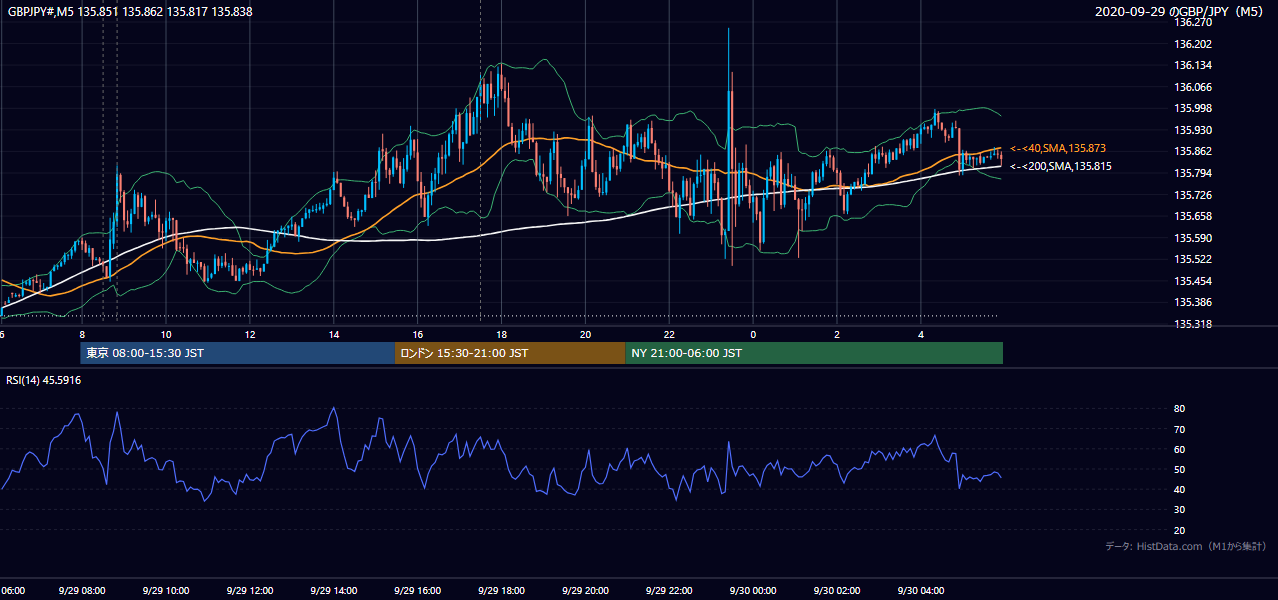The width and height of the screenshot is (1278, 600).
Task: Click the 135.590 price axis label
Action: pyautogui.click(x=1194, y=238)
